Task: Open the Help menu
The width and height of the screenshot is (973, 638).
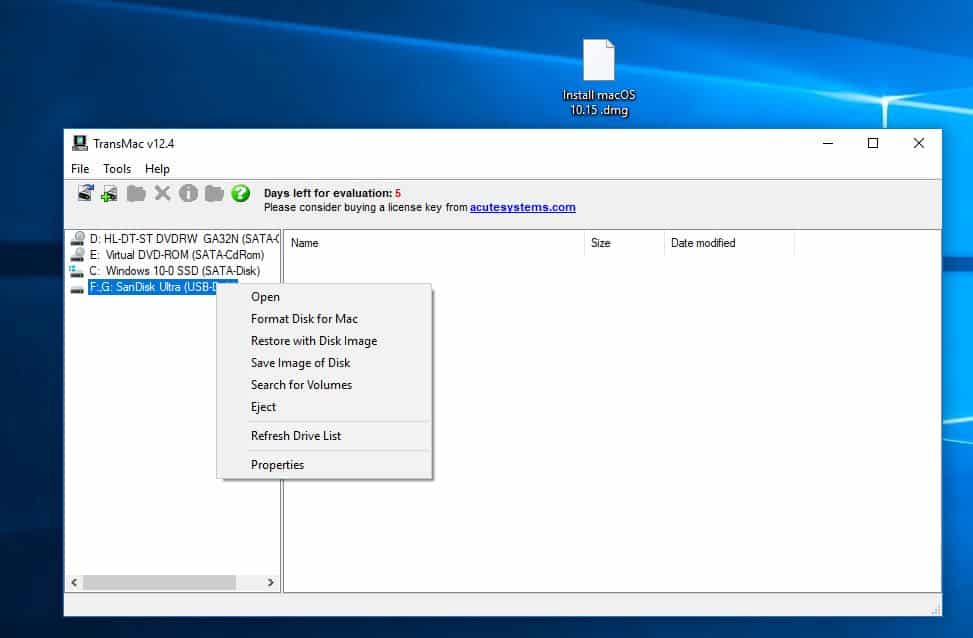Action: (157, 169)
